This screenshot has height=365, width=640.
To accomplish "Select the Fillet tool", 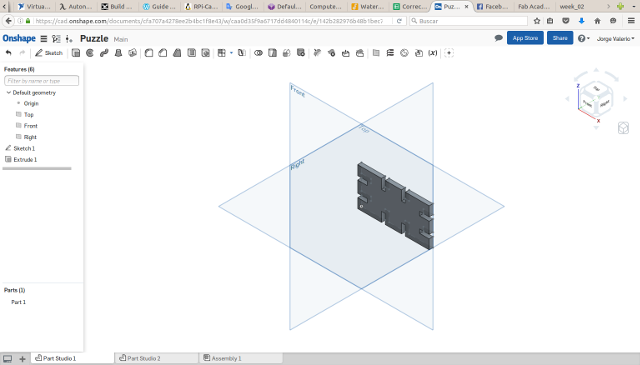I will click(149, 53).
